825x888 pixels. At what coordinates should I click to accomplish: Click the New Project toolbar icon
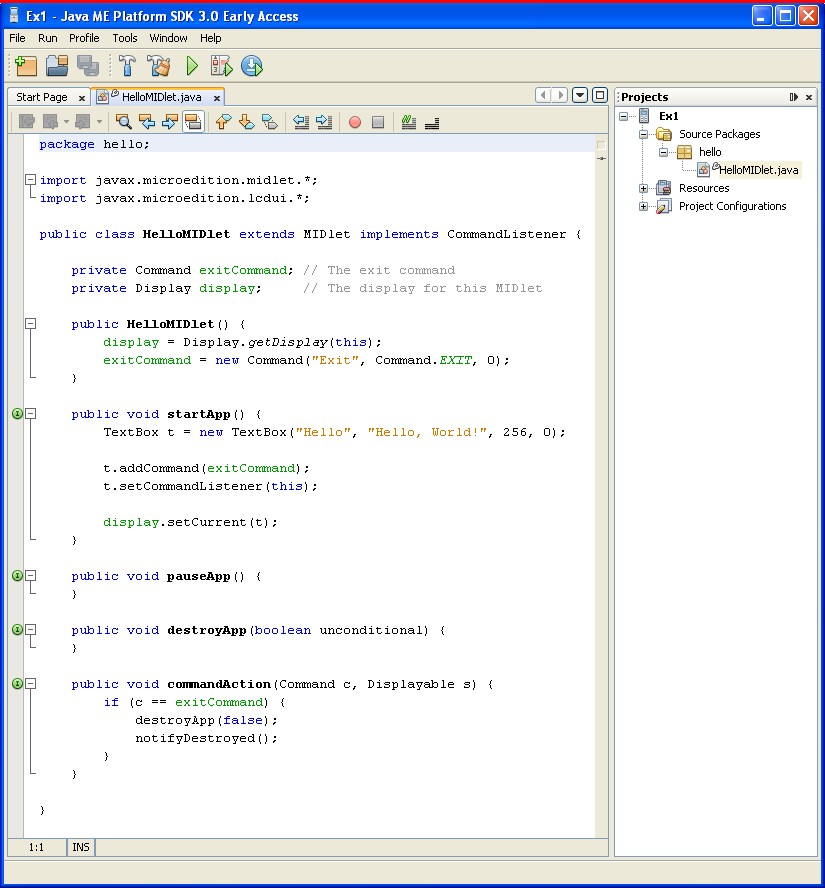(x=25, y=66)
